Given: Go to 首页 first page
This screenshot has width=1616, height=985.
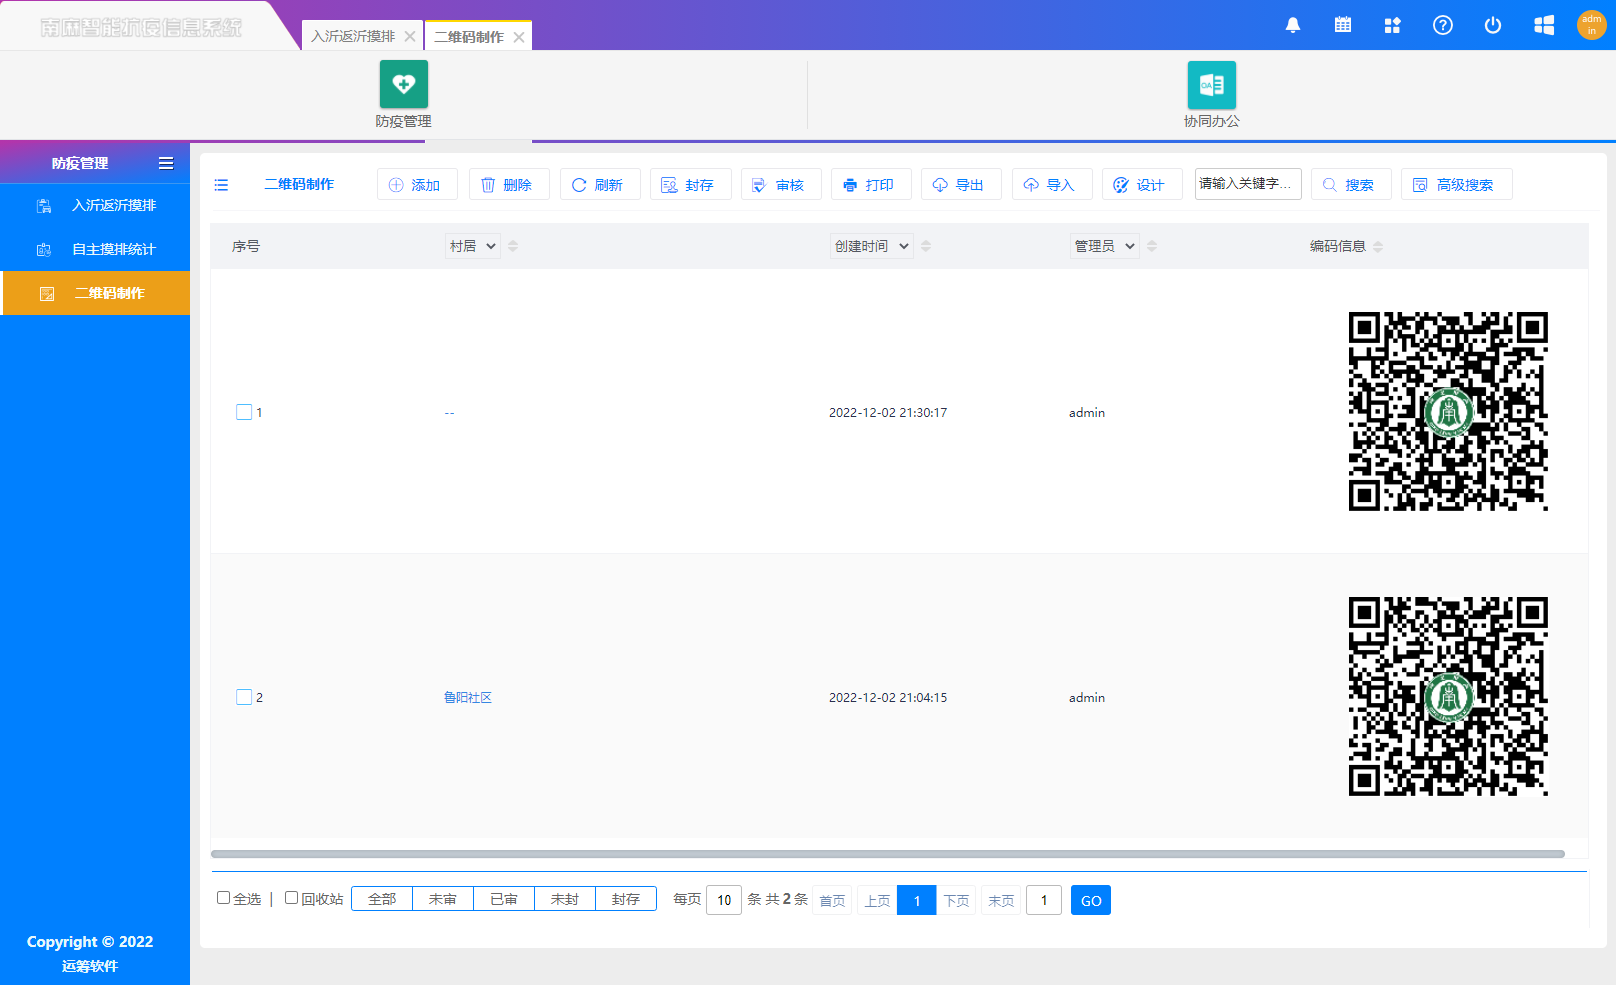Looking at the screenshot, I should pos(832,900).
